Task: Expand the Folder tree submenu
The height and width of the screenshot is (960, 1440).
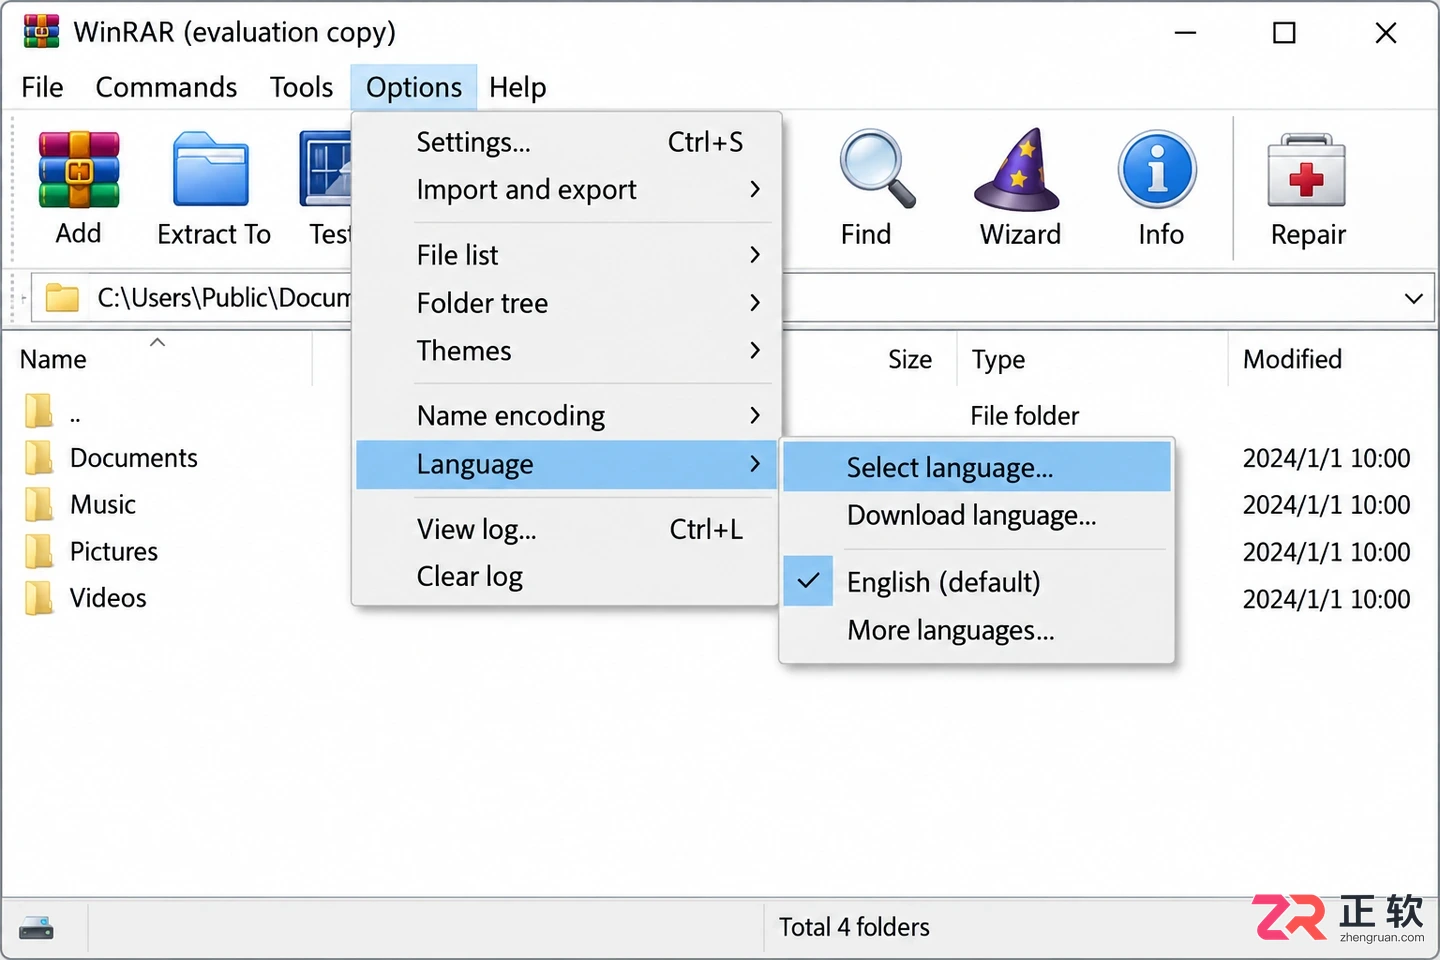Action: click(566, 303)
